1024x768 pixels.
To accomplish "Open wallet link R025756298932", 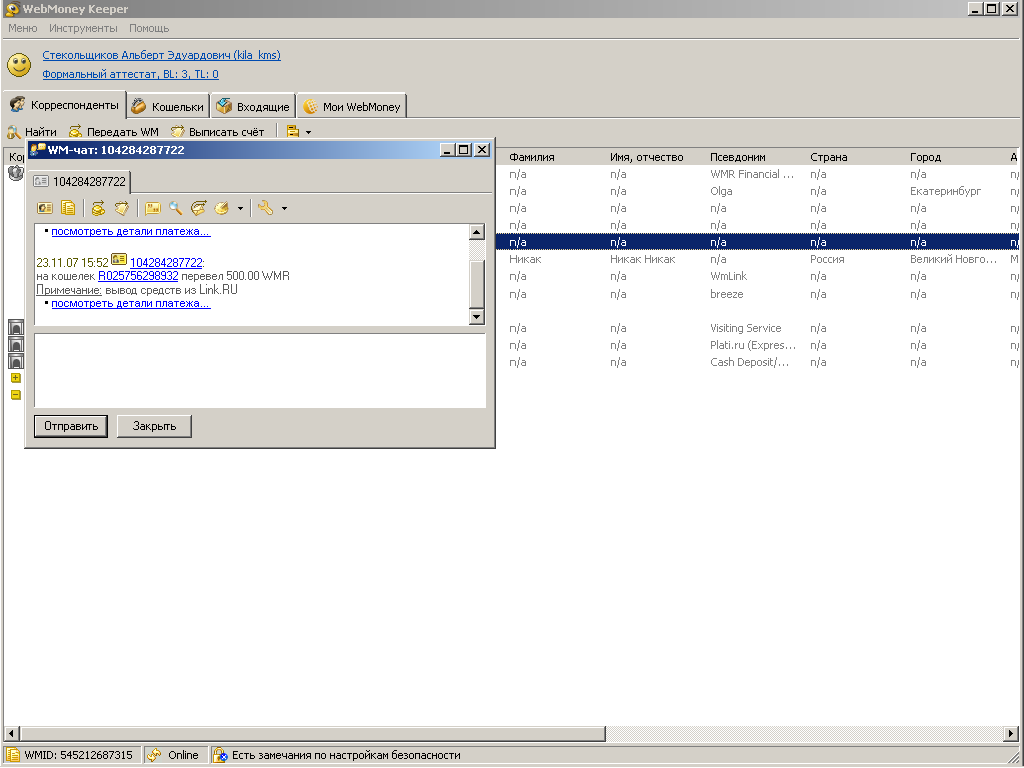I will click(138, 276).
